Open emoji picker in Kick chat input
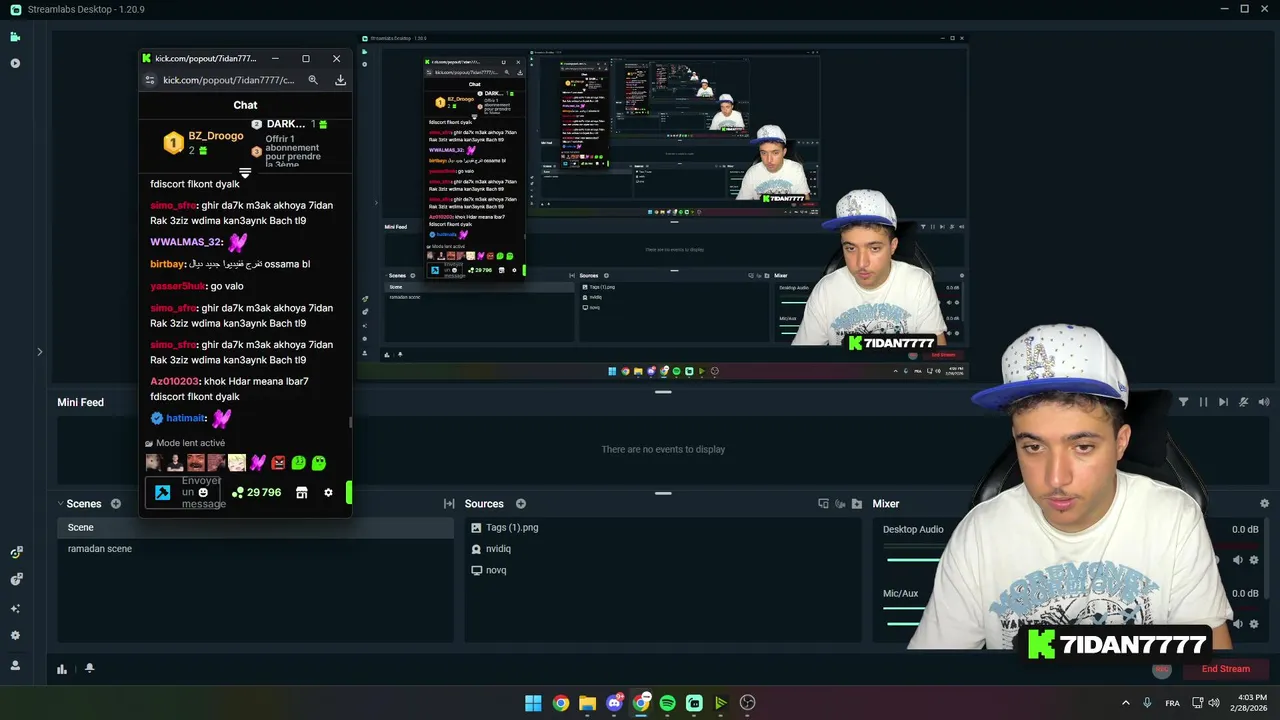The width and height of the screenshot is (1280, 720). tap(203, 492)
